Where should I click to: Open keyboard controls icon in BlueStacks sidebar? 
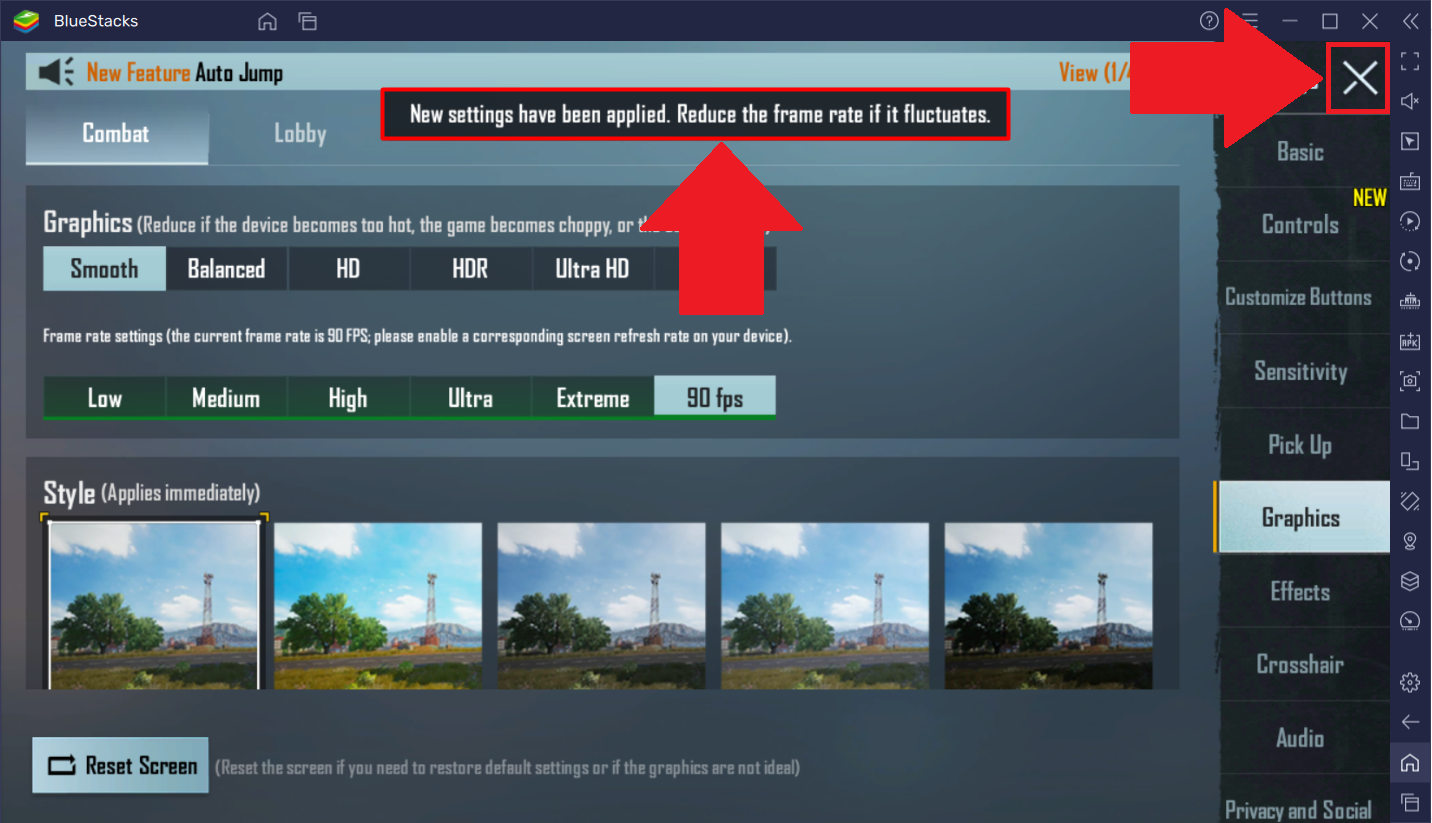(x=1410, y=182)
